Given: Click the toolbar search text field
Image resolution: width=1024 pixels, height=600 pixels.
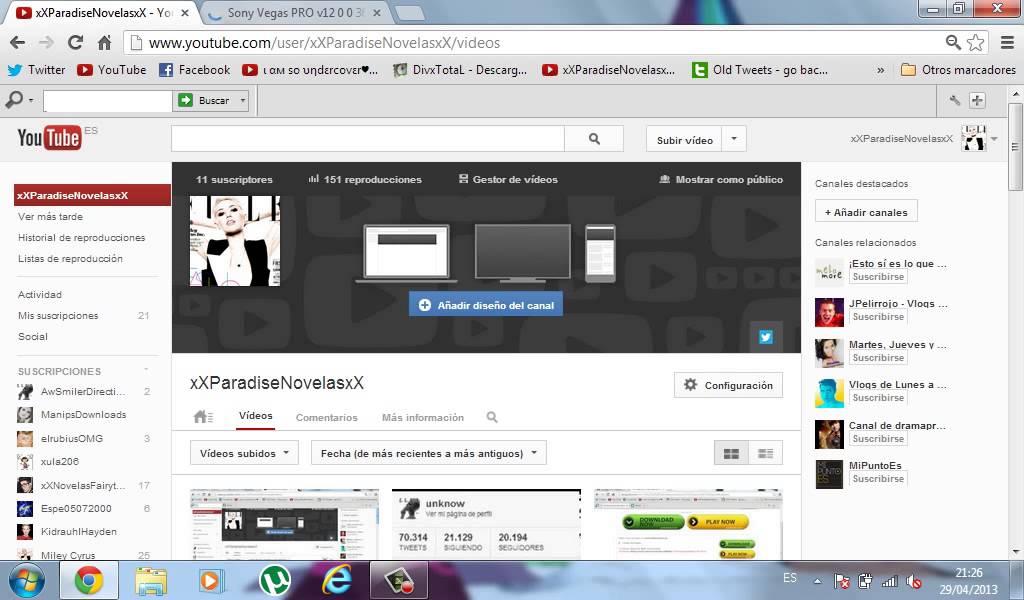Looking at the screenshot, I should click(x=107, y=101).
